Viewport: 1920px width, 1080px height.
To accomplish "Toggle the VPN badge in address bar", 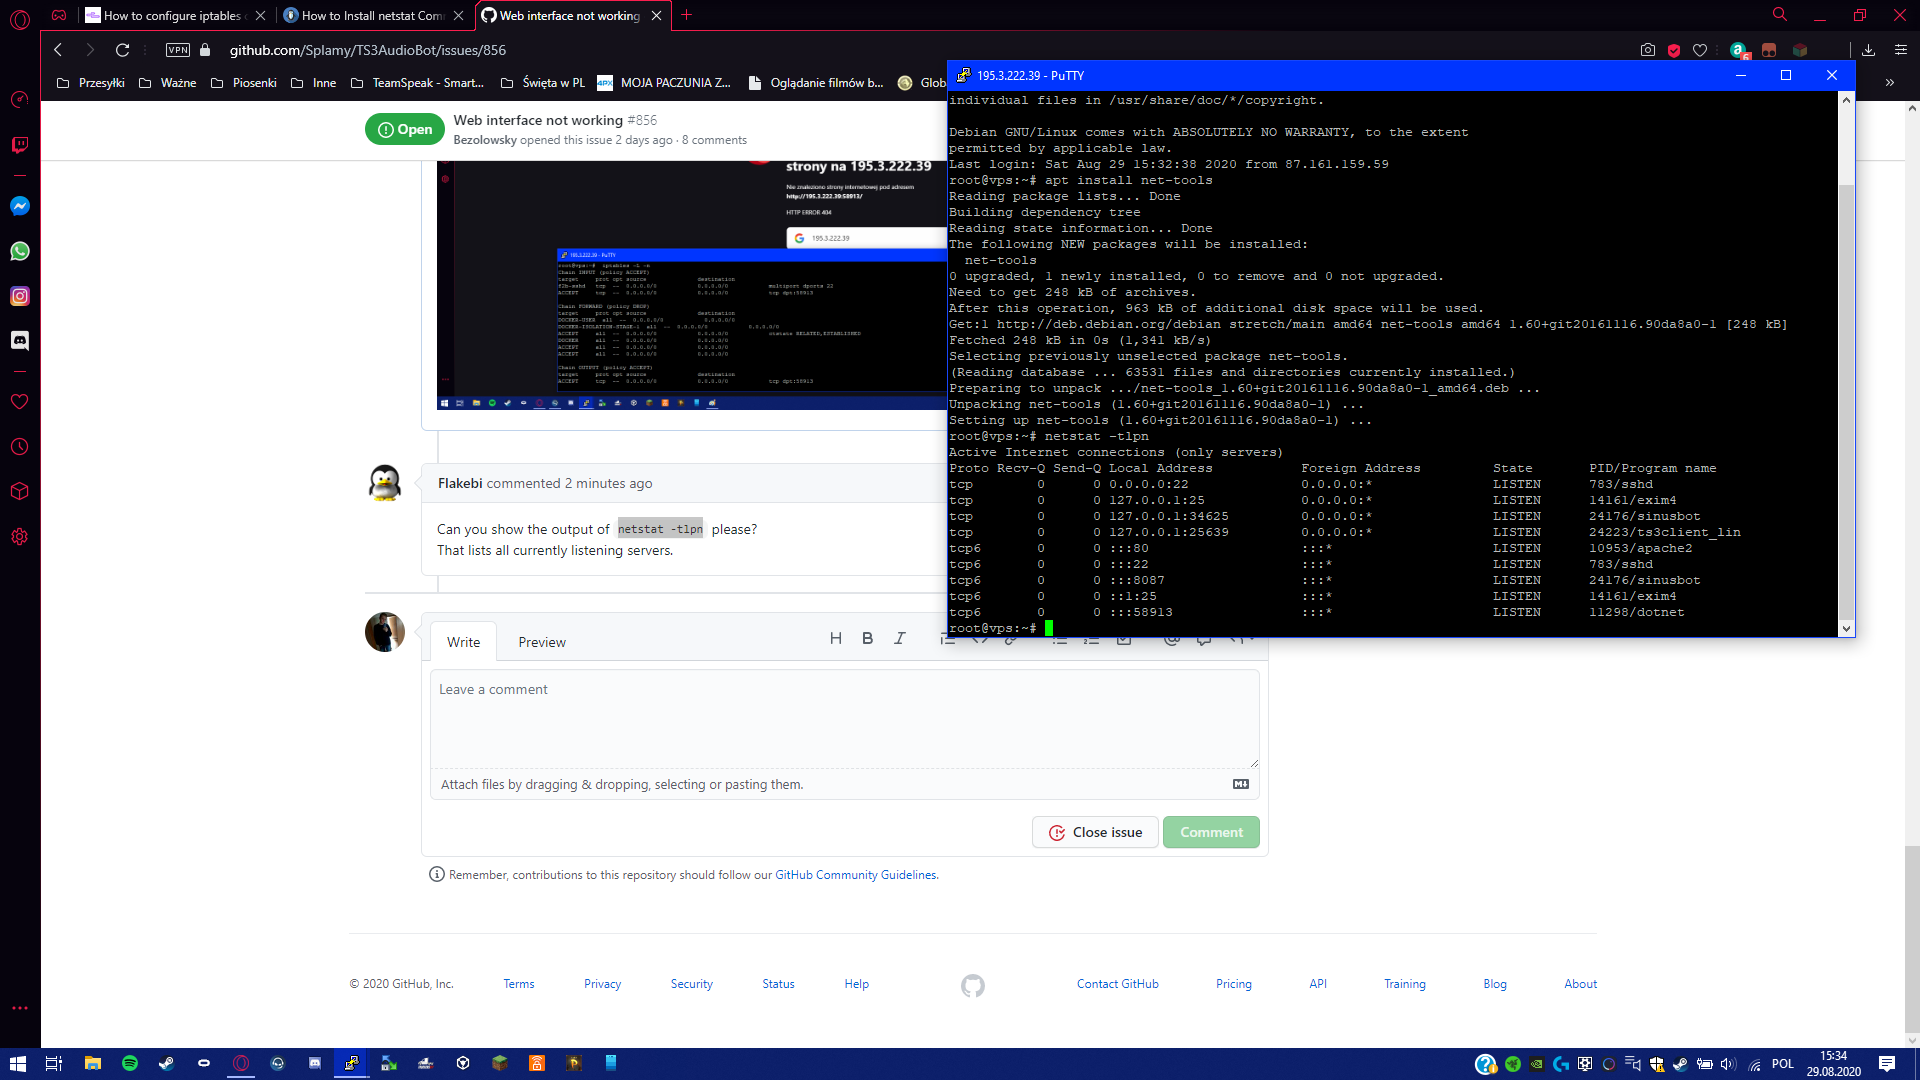I will (177, 49).
